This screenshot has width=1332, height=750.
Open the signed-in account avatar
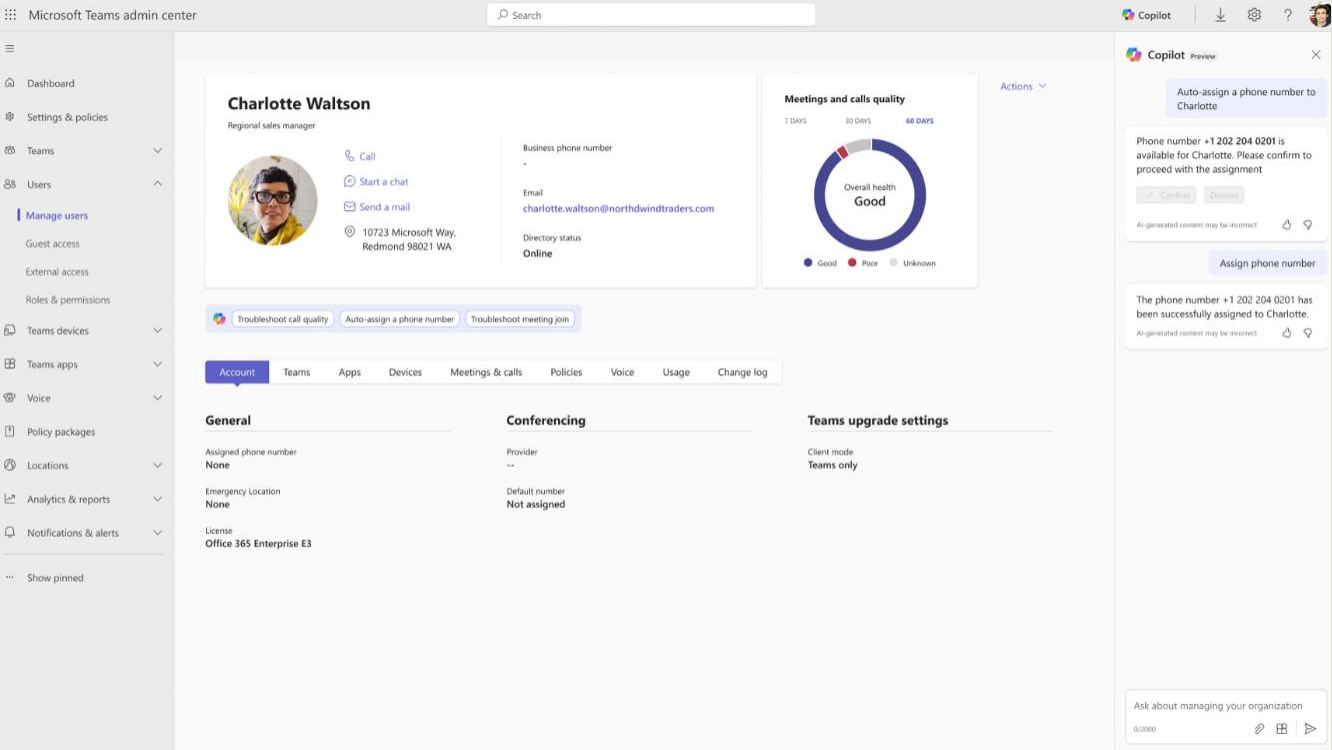pyautogui.click(x=1320, y=15)
